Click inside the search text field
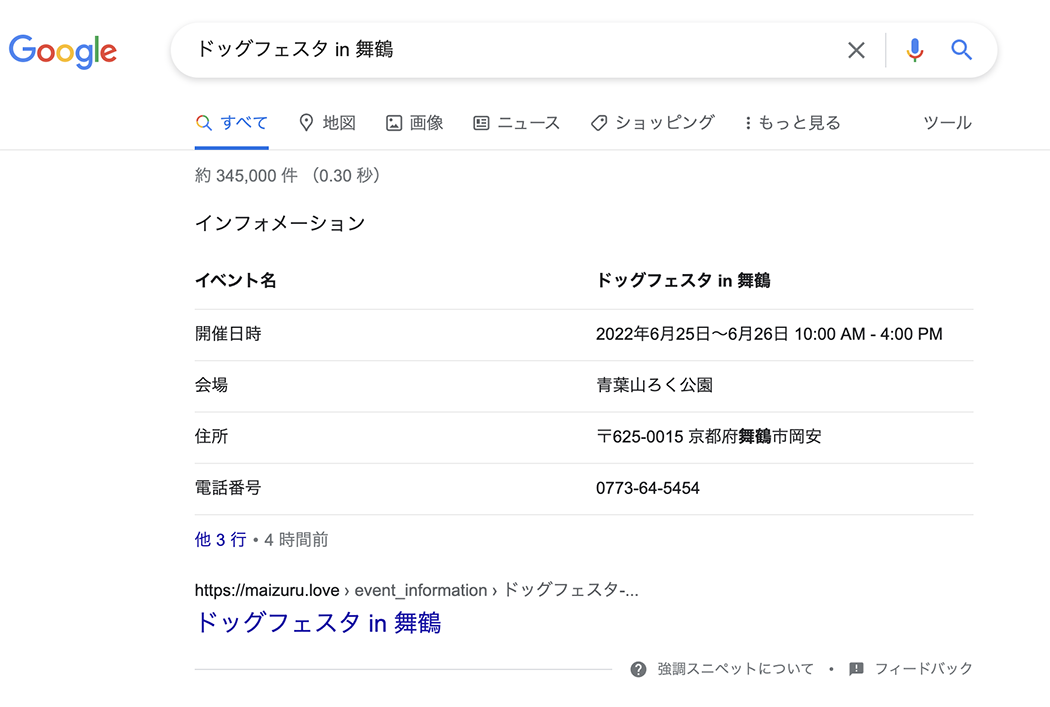 tap(500, 50)
